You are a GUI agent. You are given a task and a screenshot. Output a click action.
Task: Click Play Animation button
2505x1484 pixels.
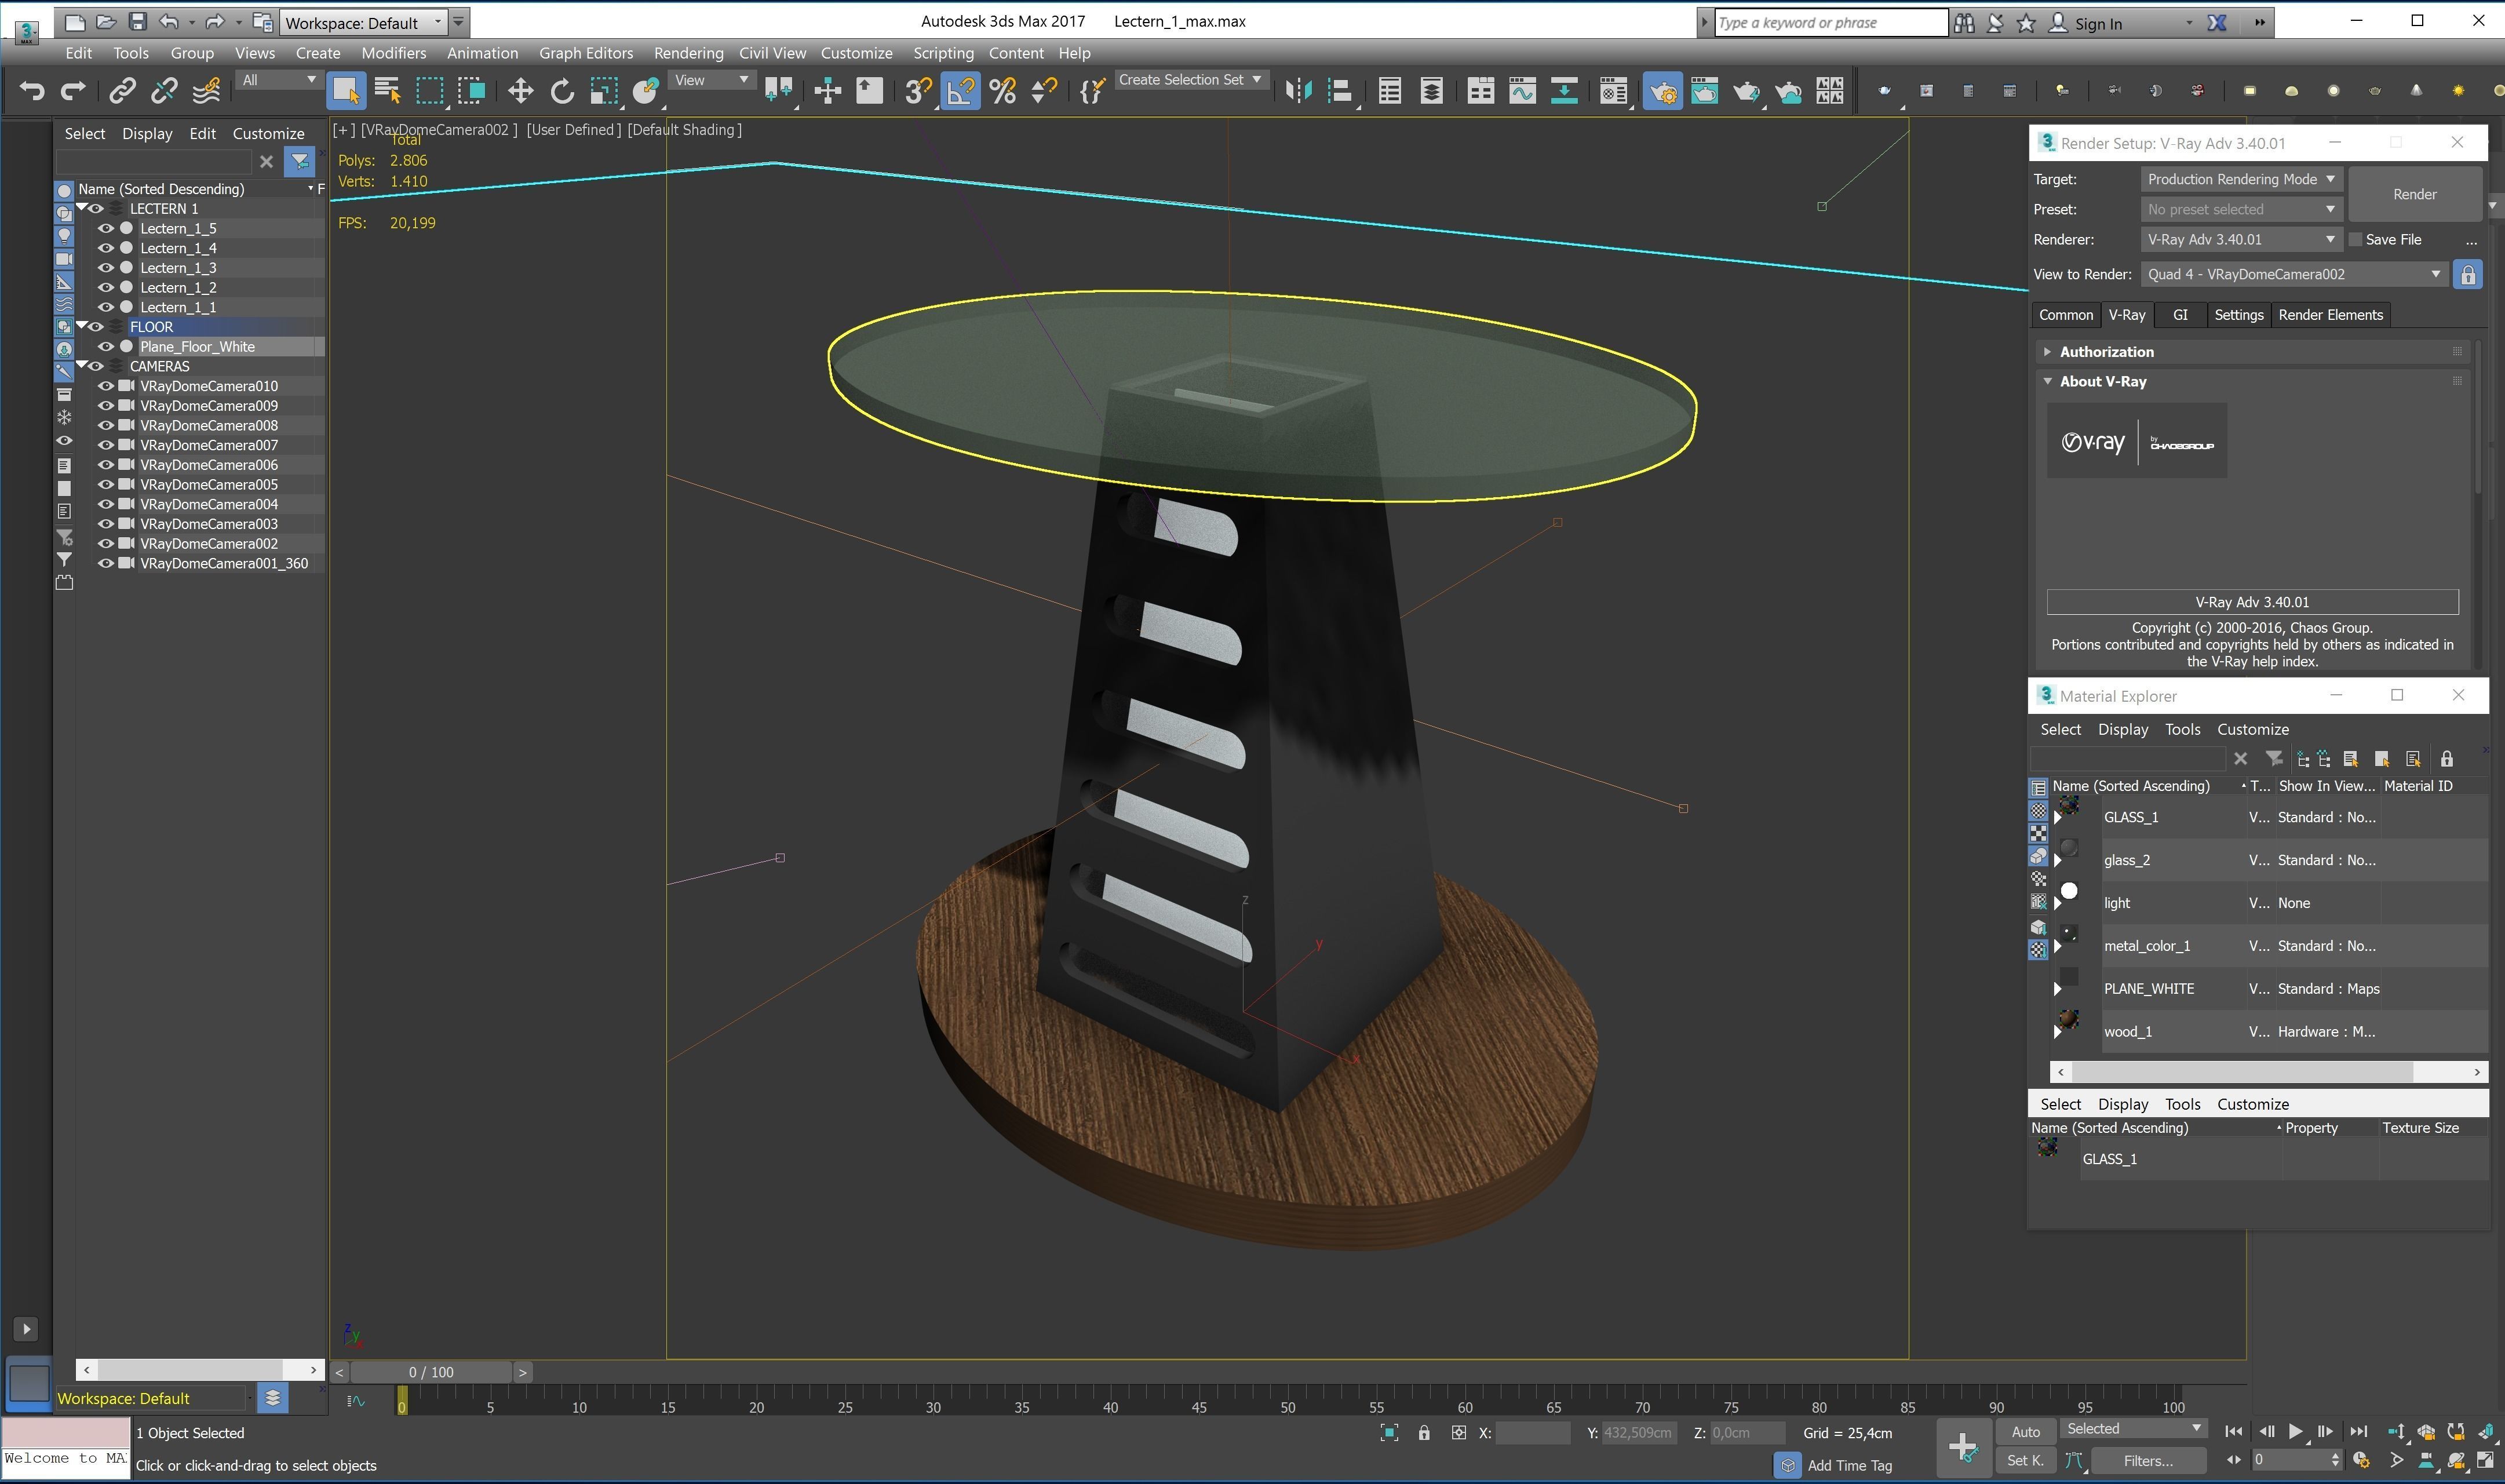2296,1432
